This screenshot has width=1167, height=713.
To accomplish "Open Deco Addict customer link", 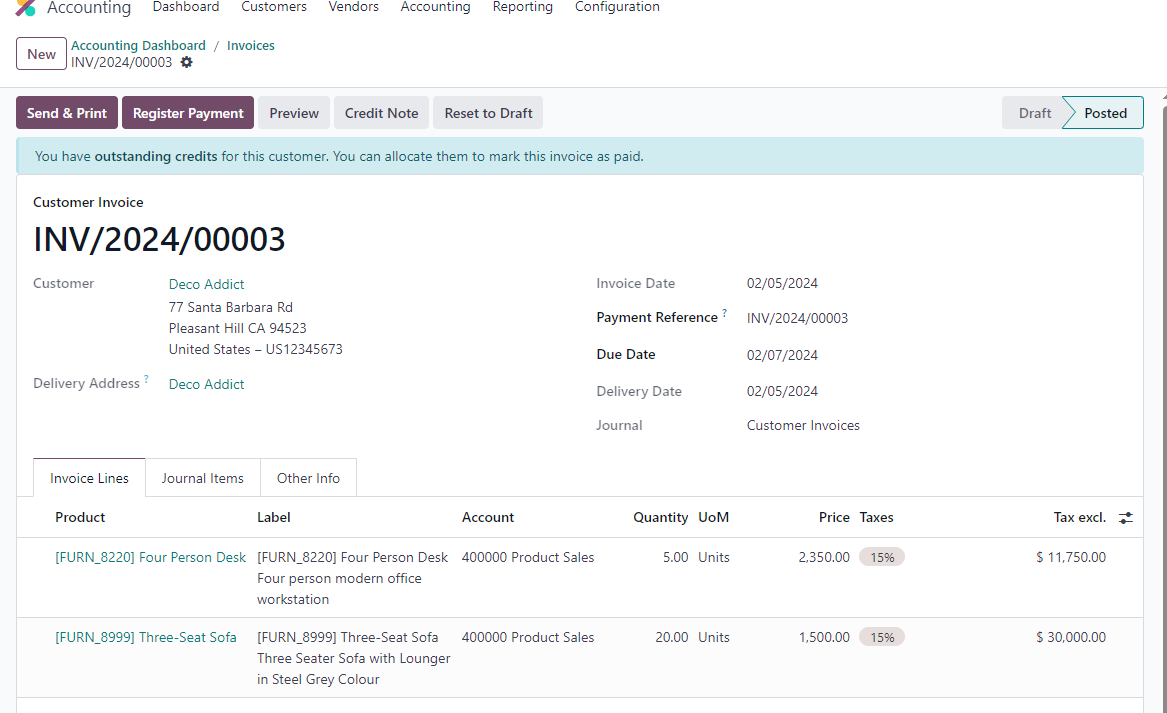I will pos(206,284).
